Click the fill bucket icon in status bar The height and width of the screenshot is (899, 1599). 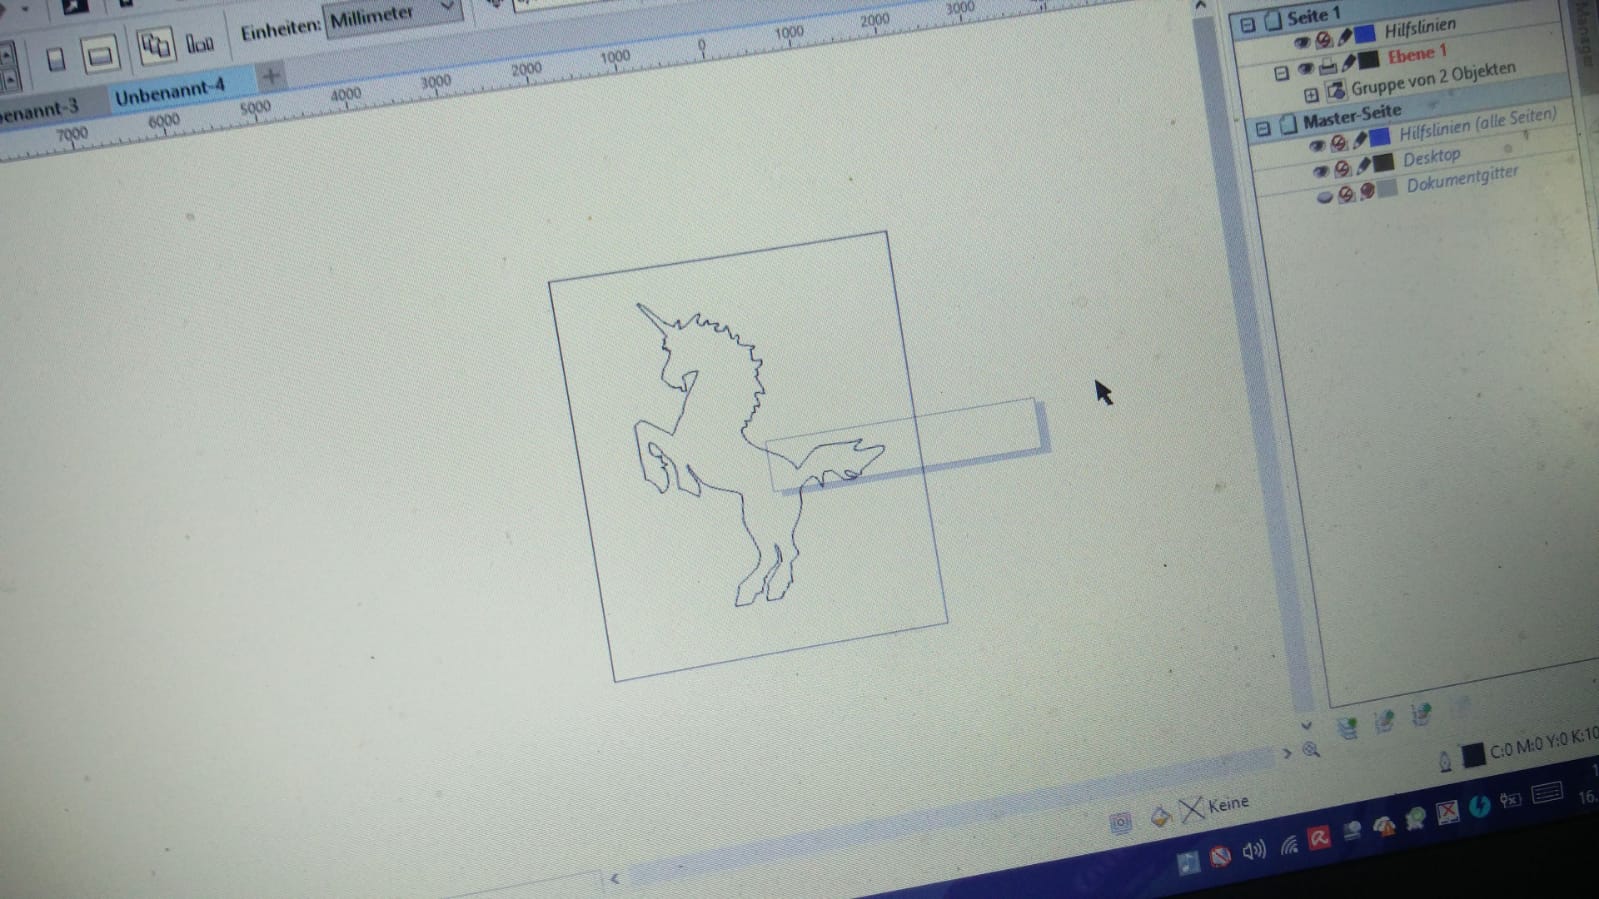click(x=1160, y=816)
